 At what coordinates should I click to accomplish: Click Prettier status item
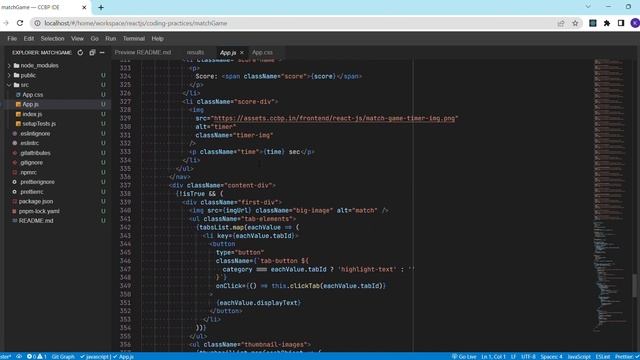pos(626,356)
